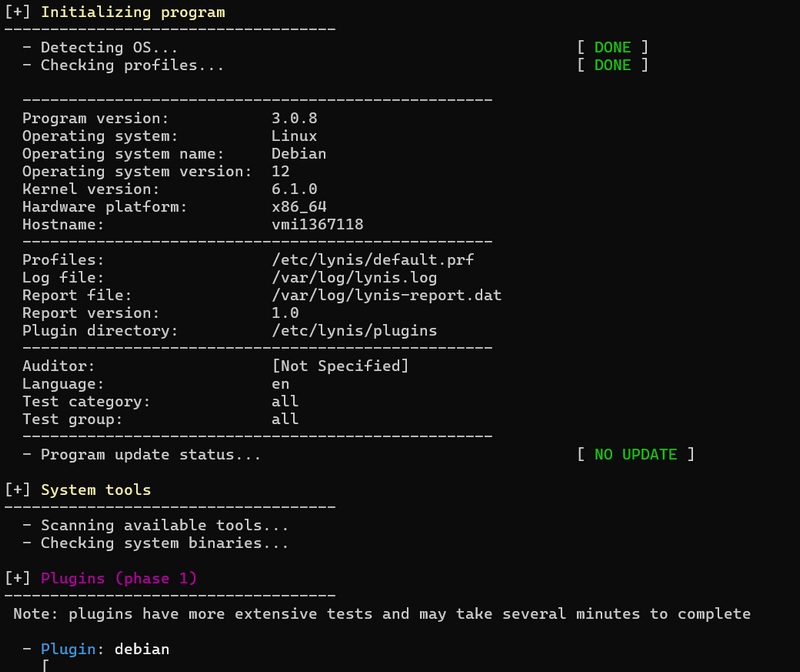Click the debian plugin name
Screen dimensions: 800x672
click(x=142, y=649)
